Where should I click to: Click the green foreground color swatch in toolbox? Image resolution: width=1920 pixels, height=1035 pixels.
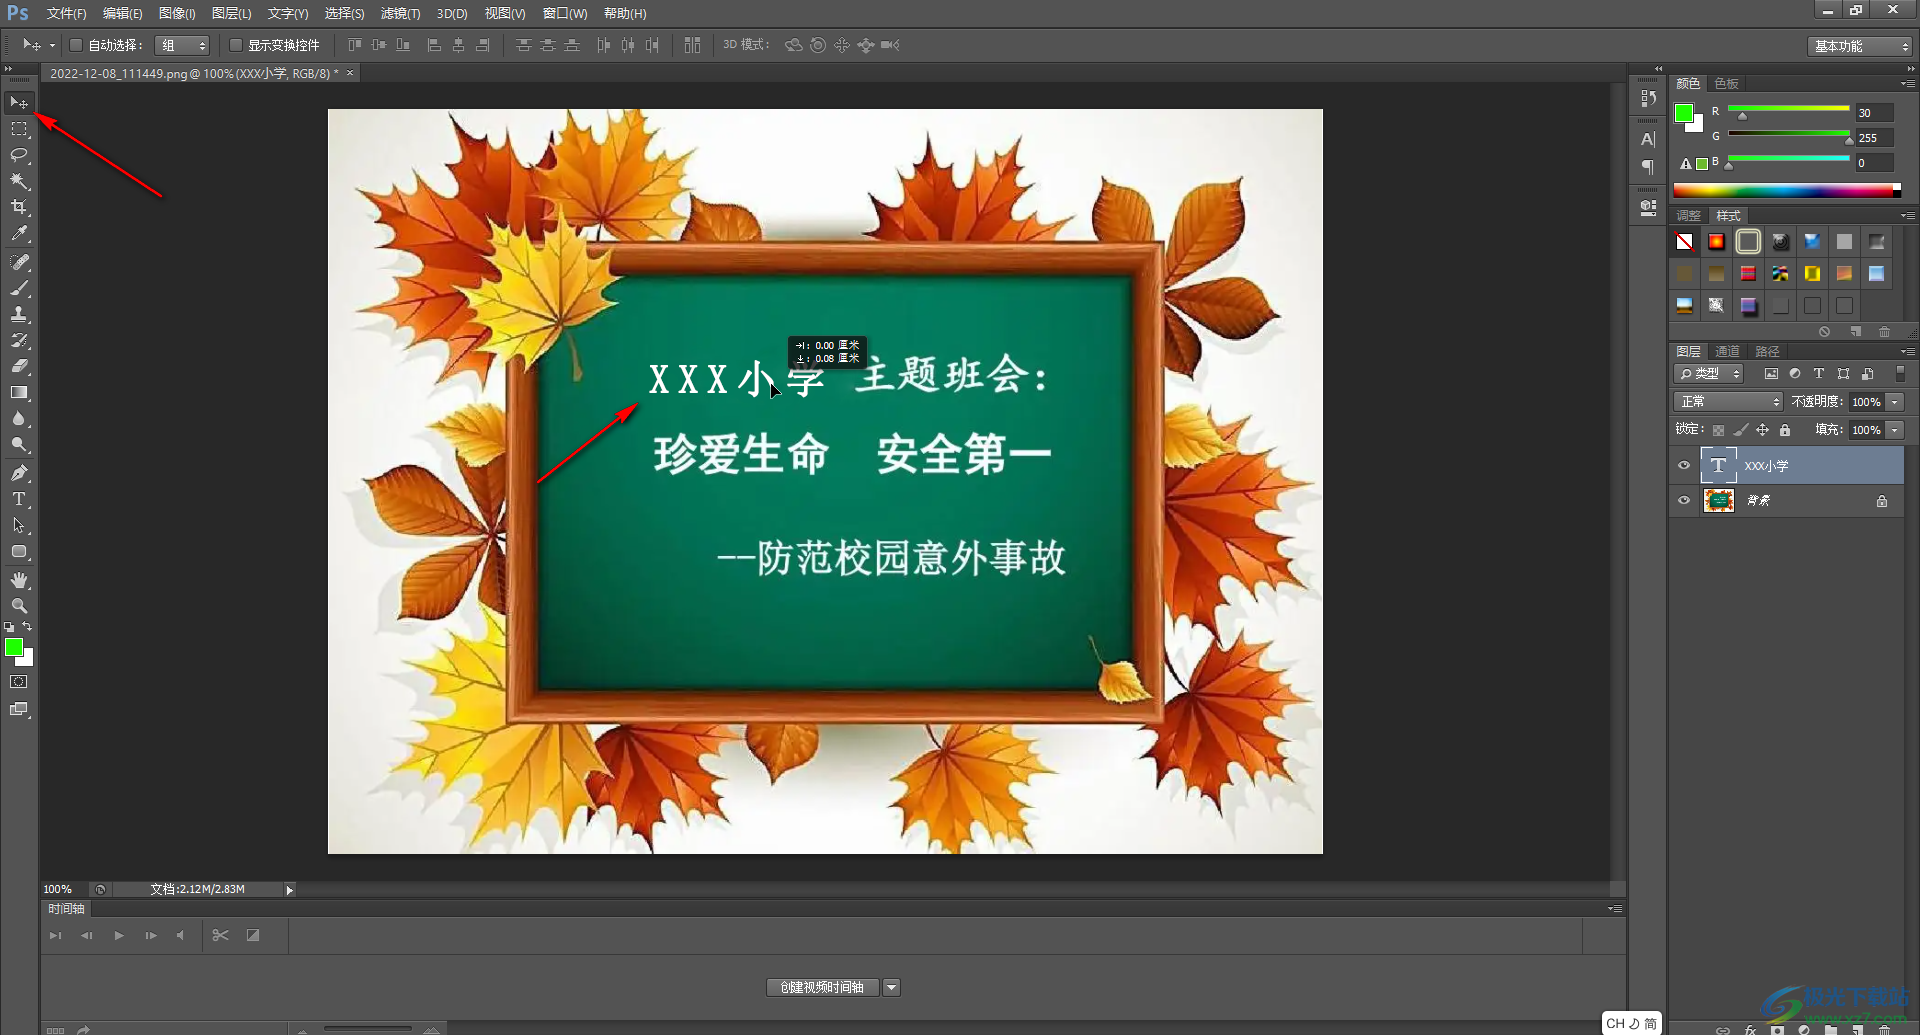(x=14, y=648)
